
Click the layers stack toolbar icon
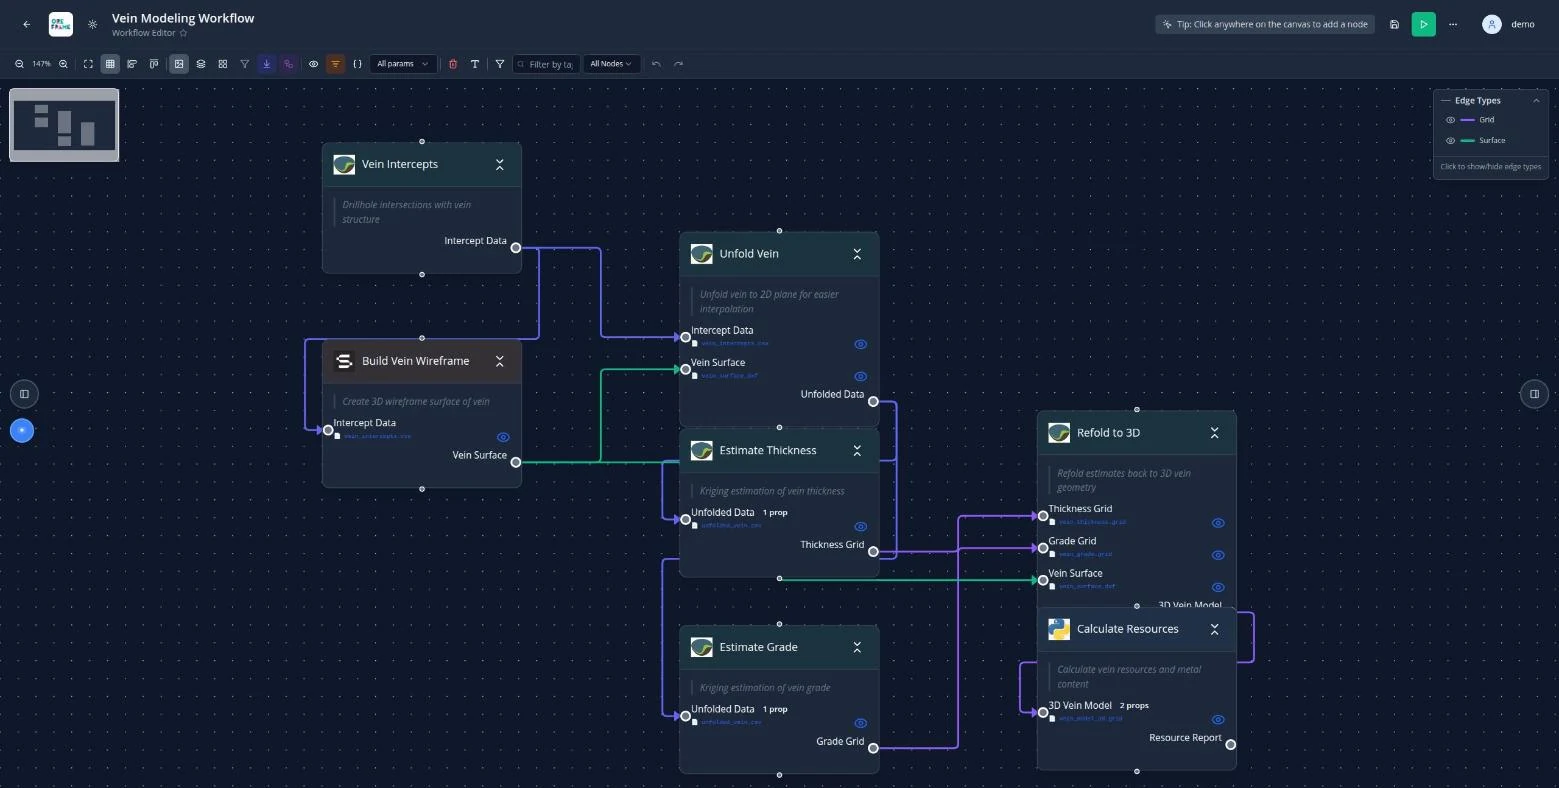[x=201, y=64]
